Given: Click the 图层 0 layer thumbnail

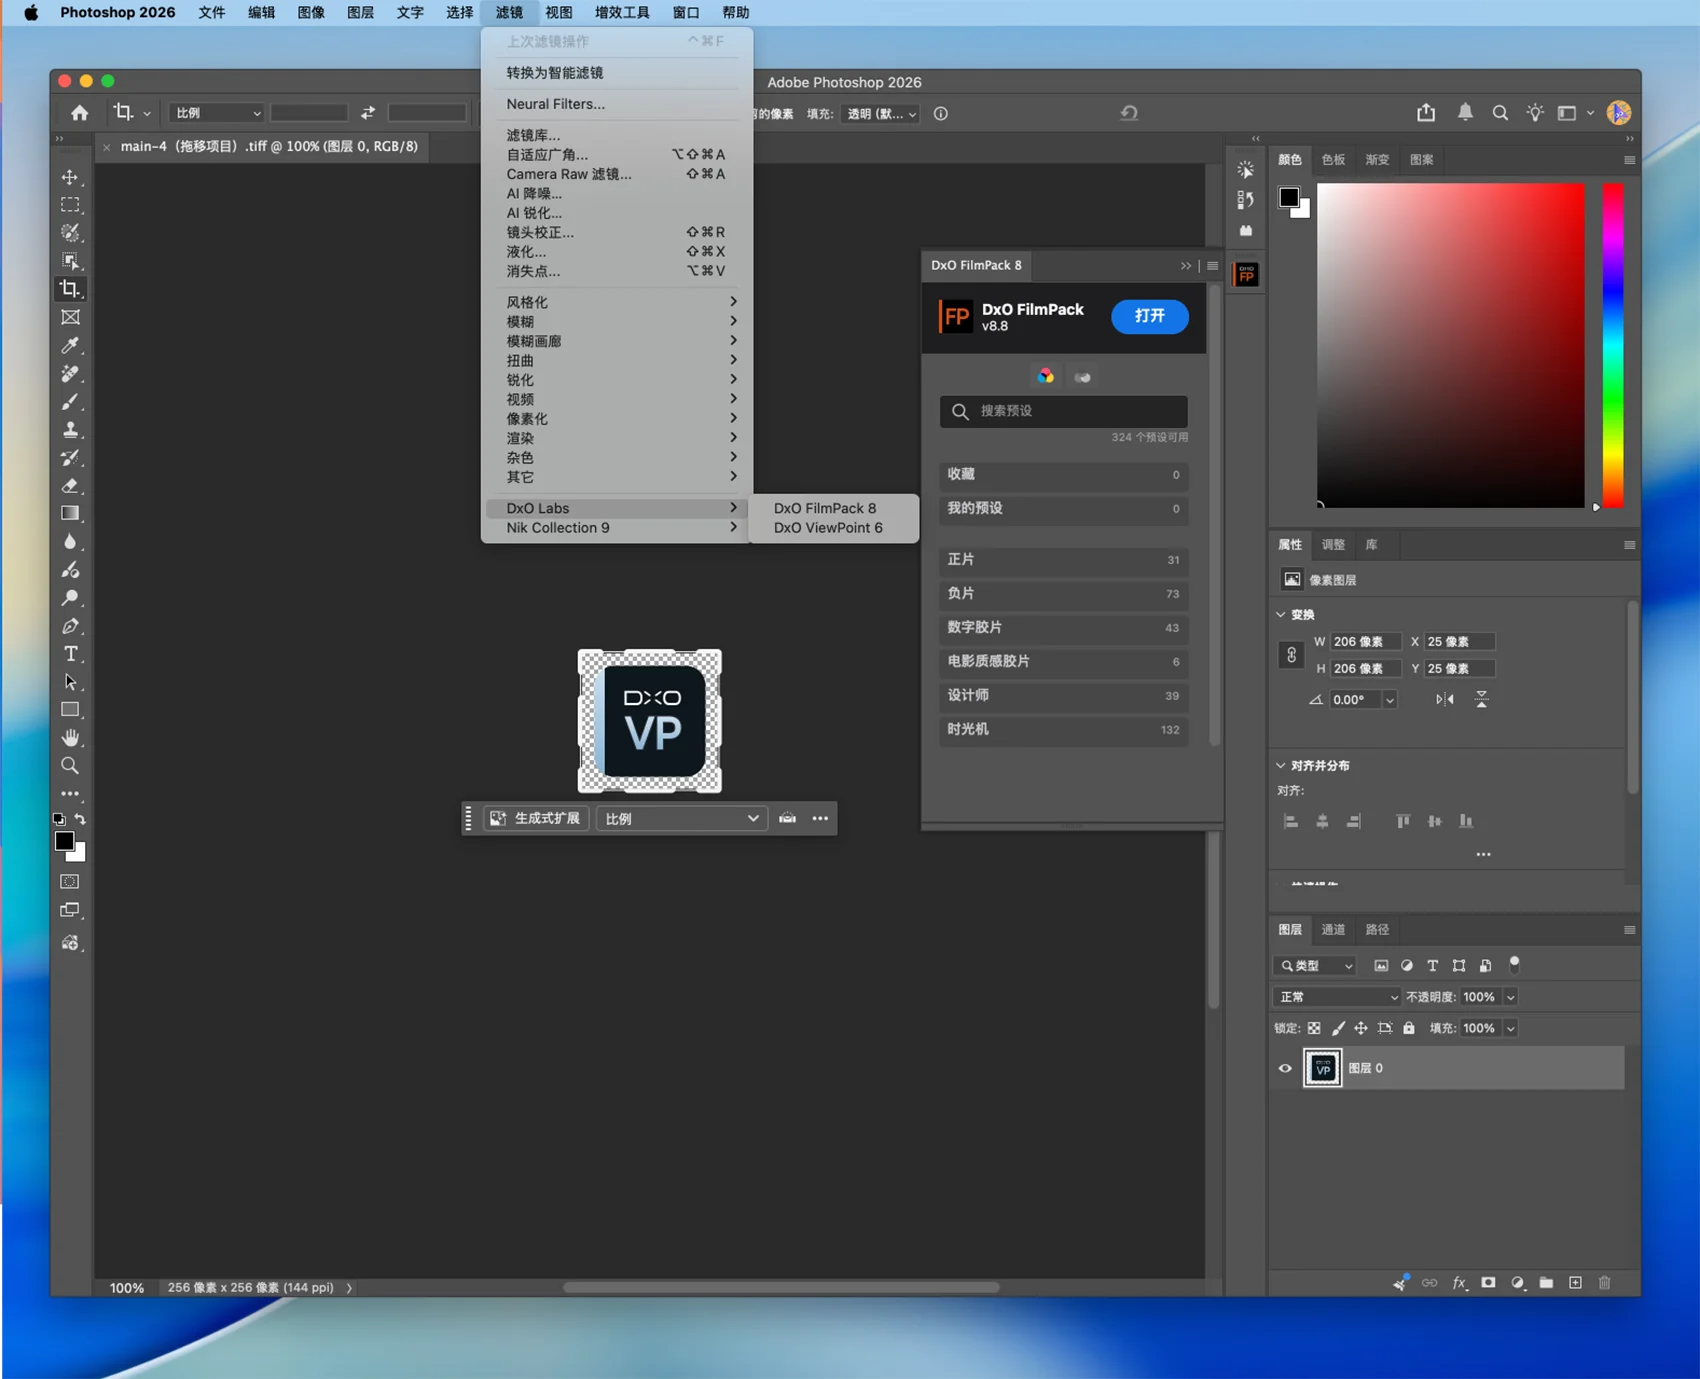Looking at the screenshot, I should pyautogui.click(x=1322, y=1068).
